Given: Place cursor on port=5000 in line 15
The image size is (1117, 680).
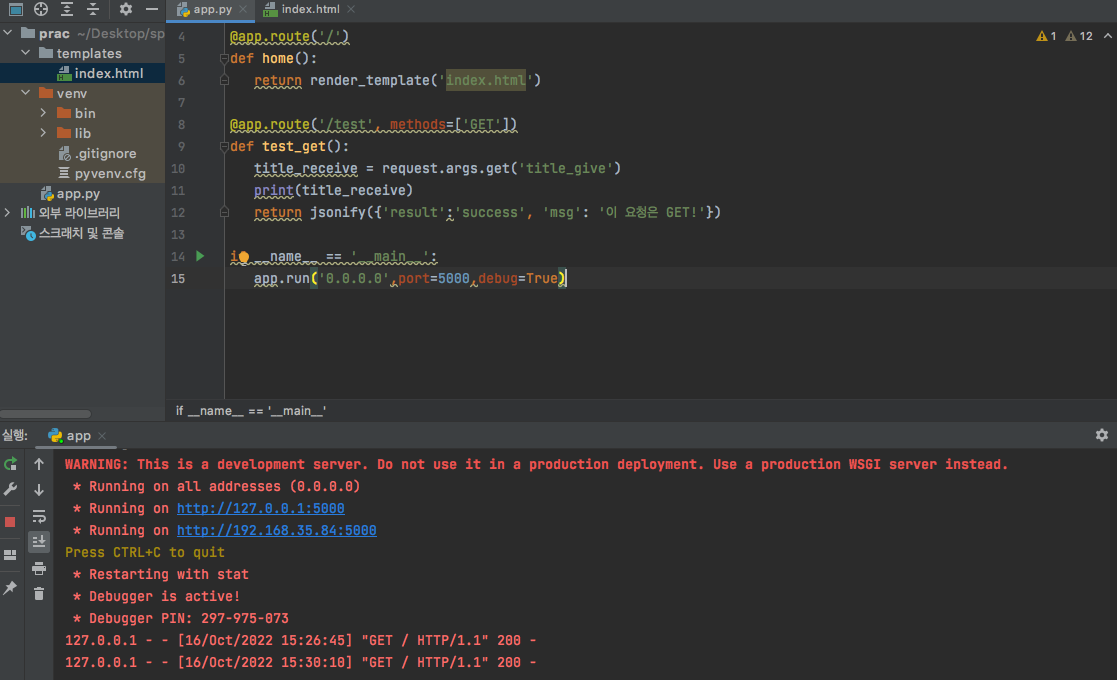Looking at the screenshot, I should coord(434,278).
